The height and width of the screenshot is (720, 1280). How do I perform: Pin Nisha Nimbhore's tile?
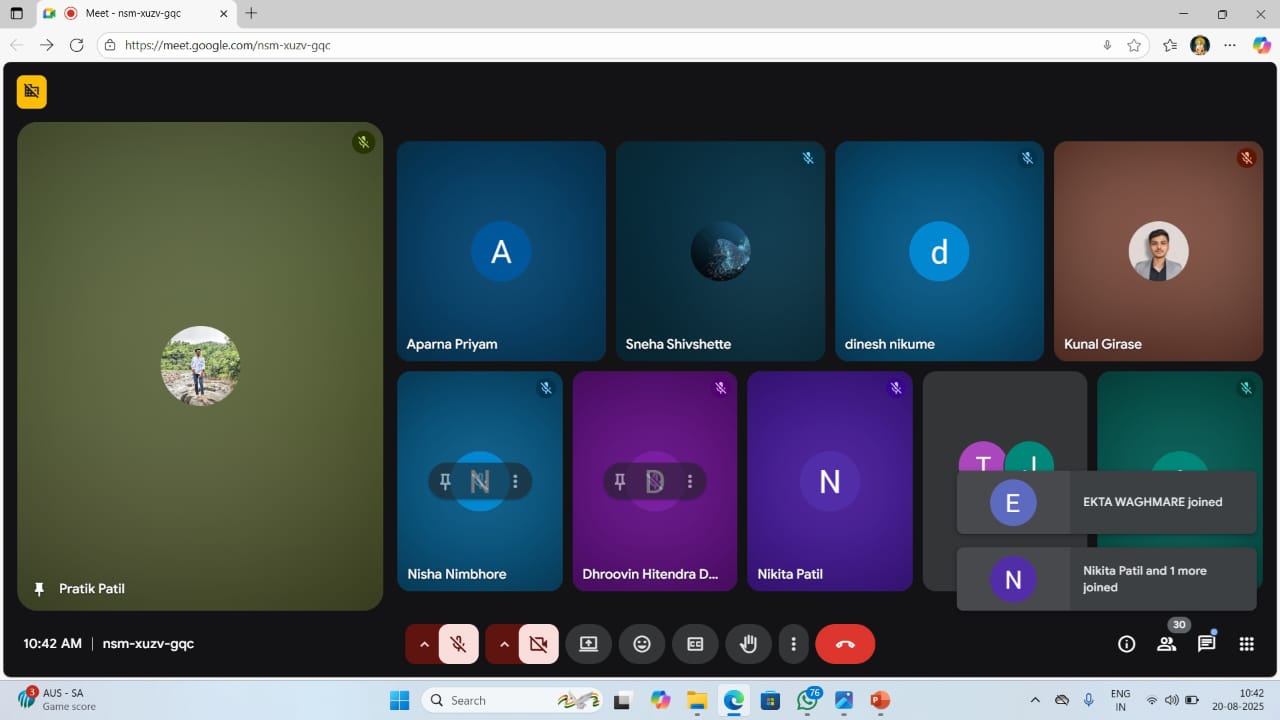446,482
